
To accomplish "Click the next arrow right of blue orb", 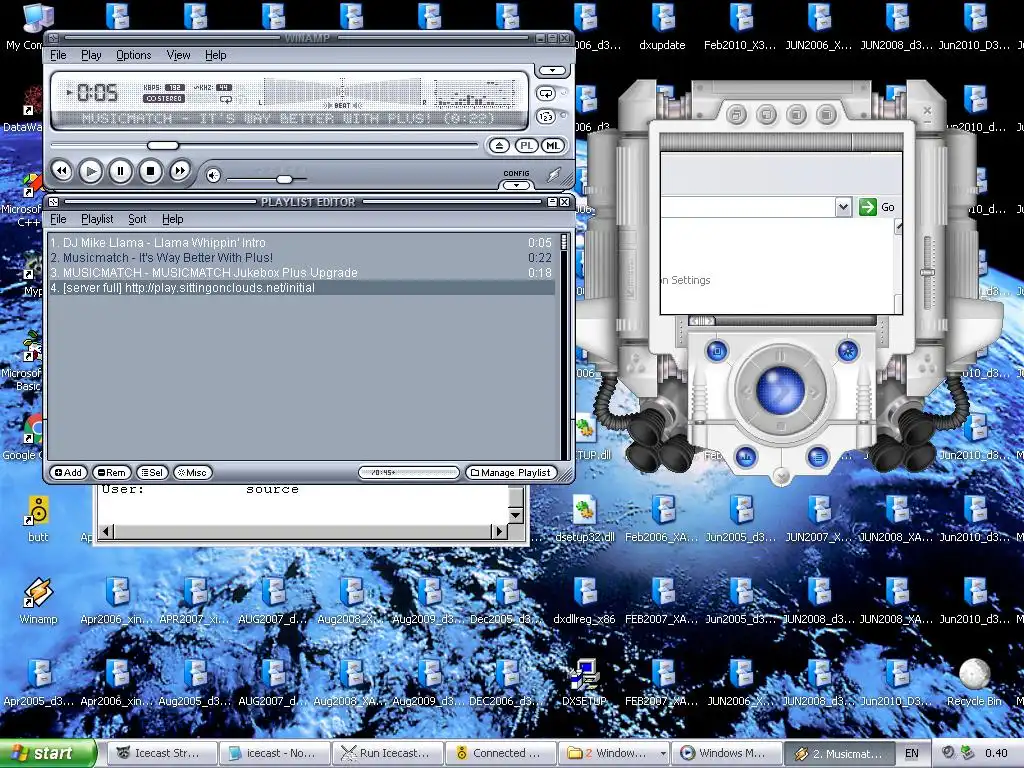I will [x=814, y=392].
